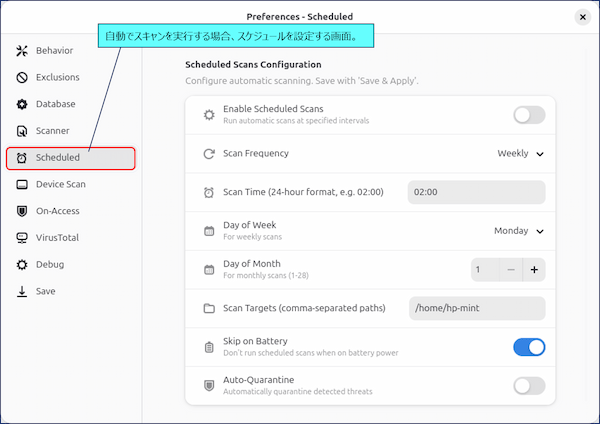600x424 pixels.
Task: Decrease Day of Month with minus button
Action: pyautogui.click(x=511, y=270)
